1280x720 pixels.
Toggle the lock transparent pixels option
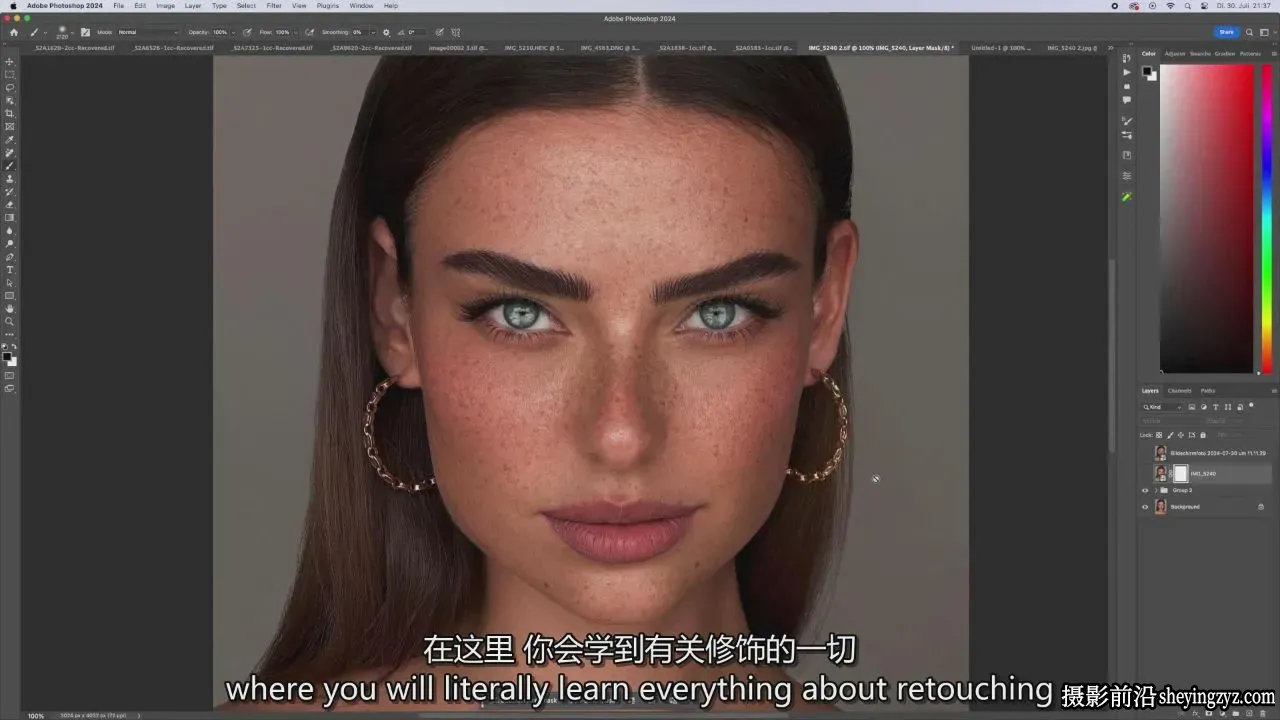pyautogui.click(x=1159, y=435)
